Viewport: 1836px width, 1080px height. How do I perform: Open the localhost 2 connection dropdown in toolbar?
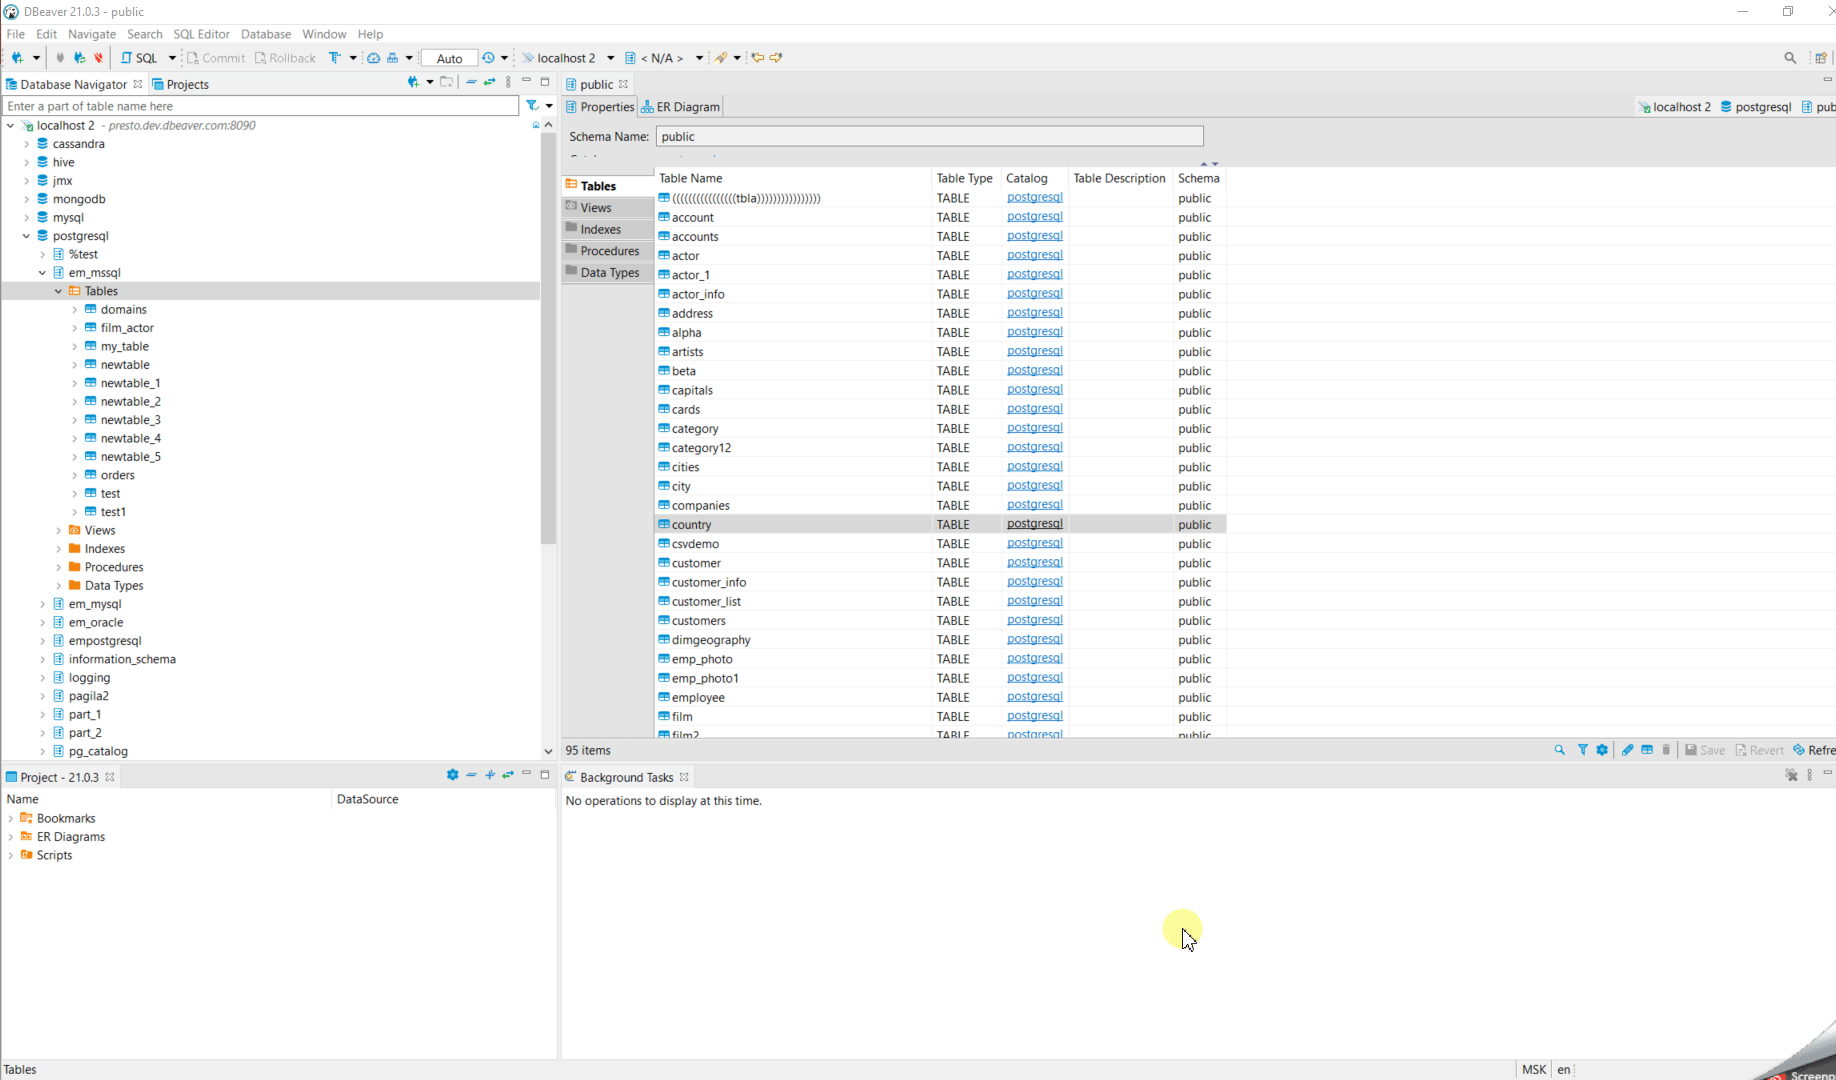coord(610,57)
